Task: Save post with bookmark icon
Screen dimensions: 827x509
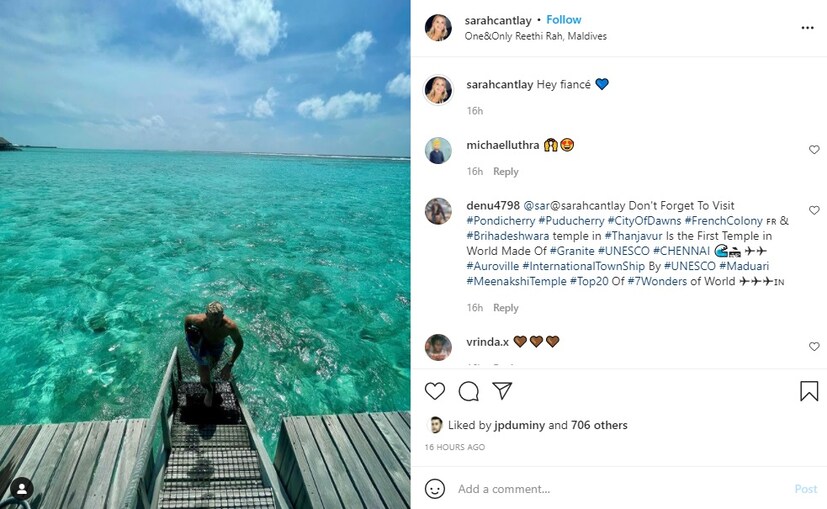Action: coord(809,391)
